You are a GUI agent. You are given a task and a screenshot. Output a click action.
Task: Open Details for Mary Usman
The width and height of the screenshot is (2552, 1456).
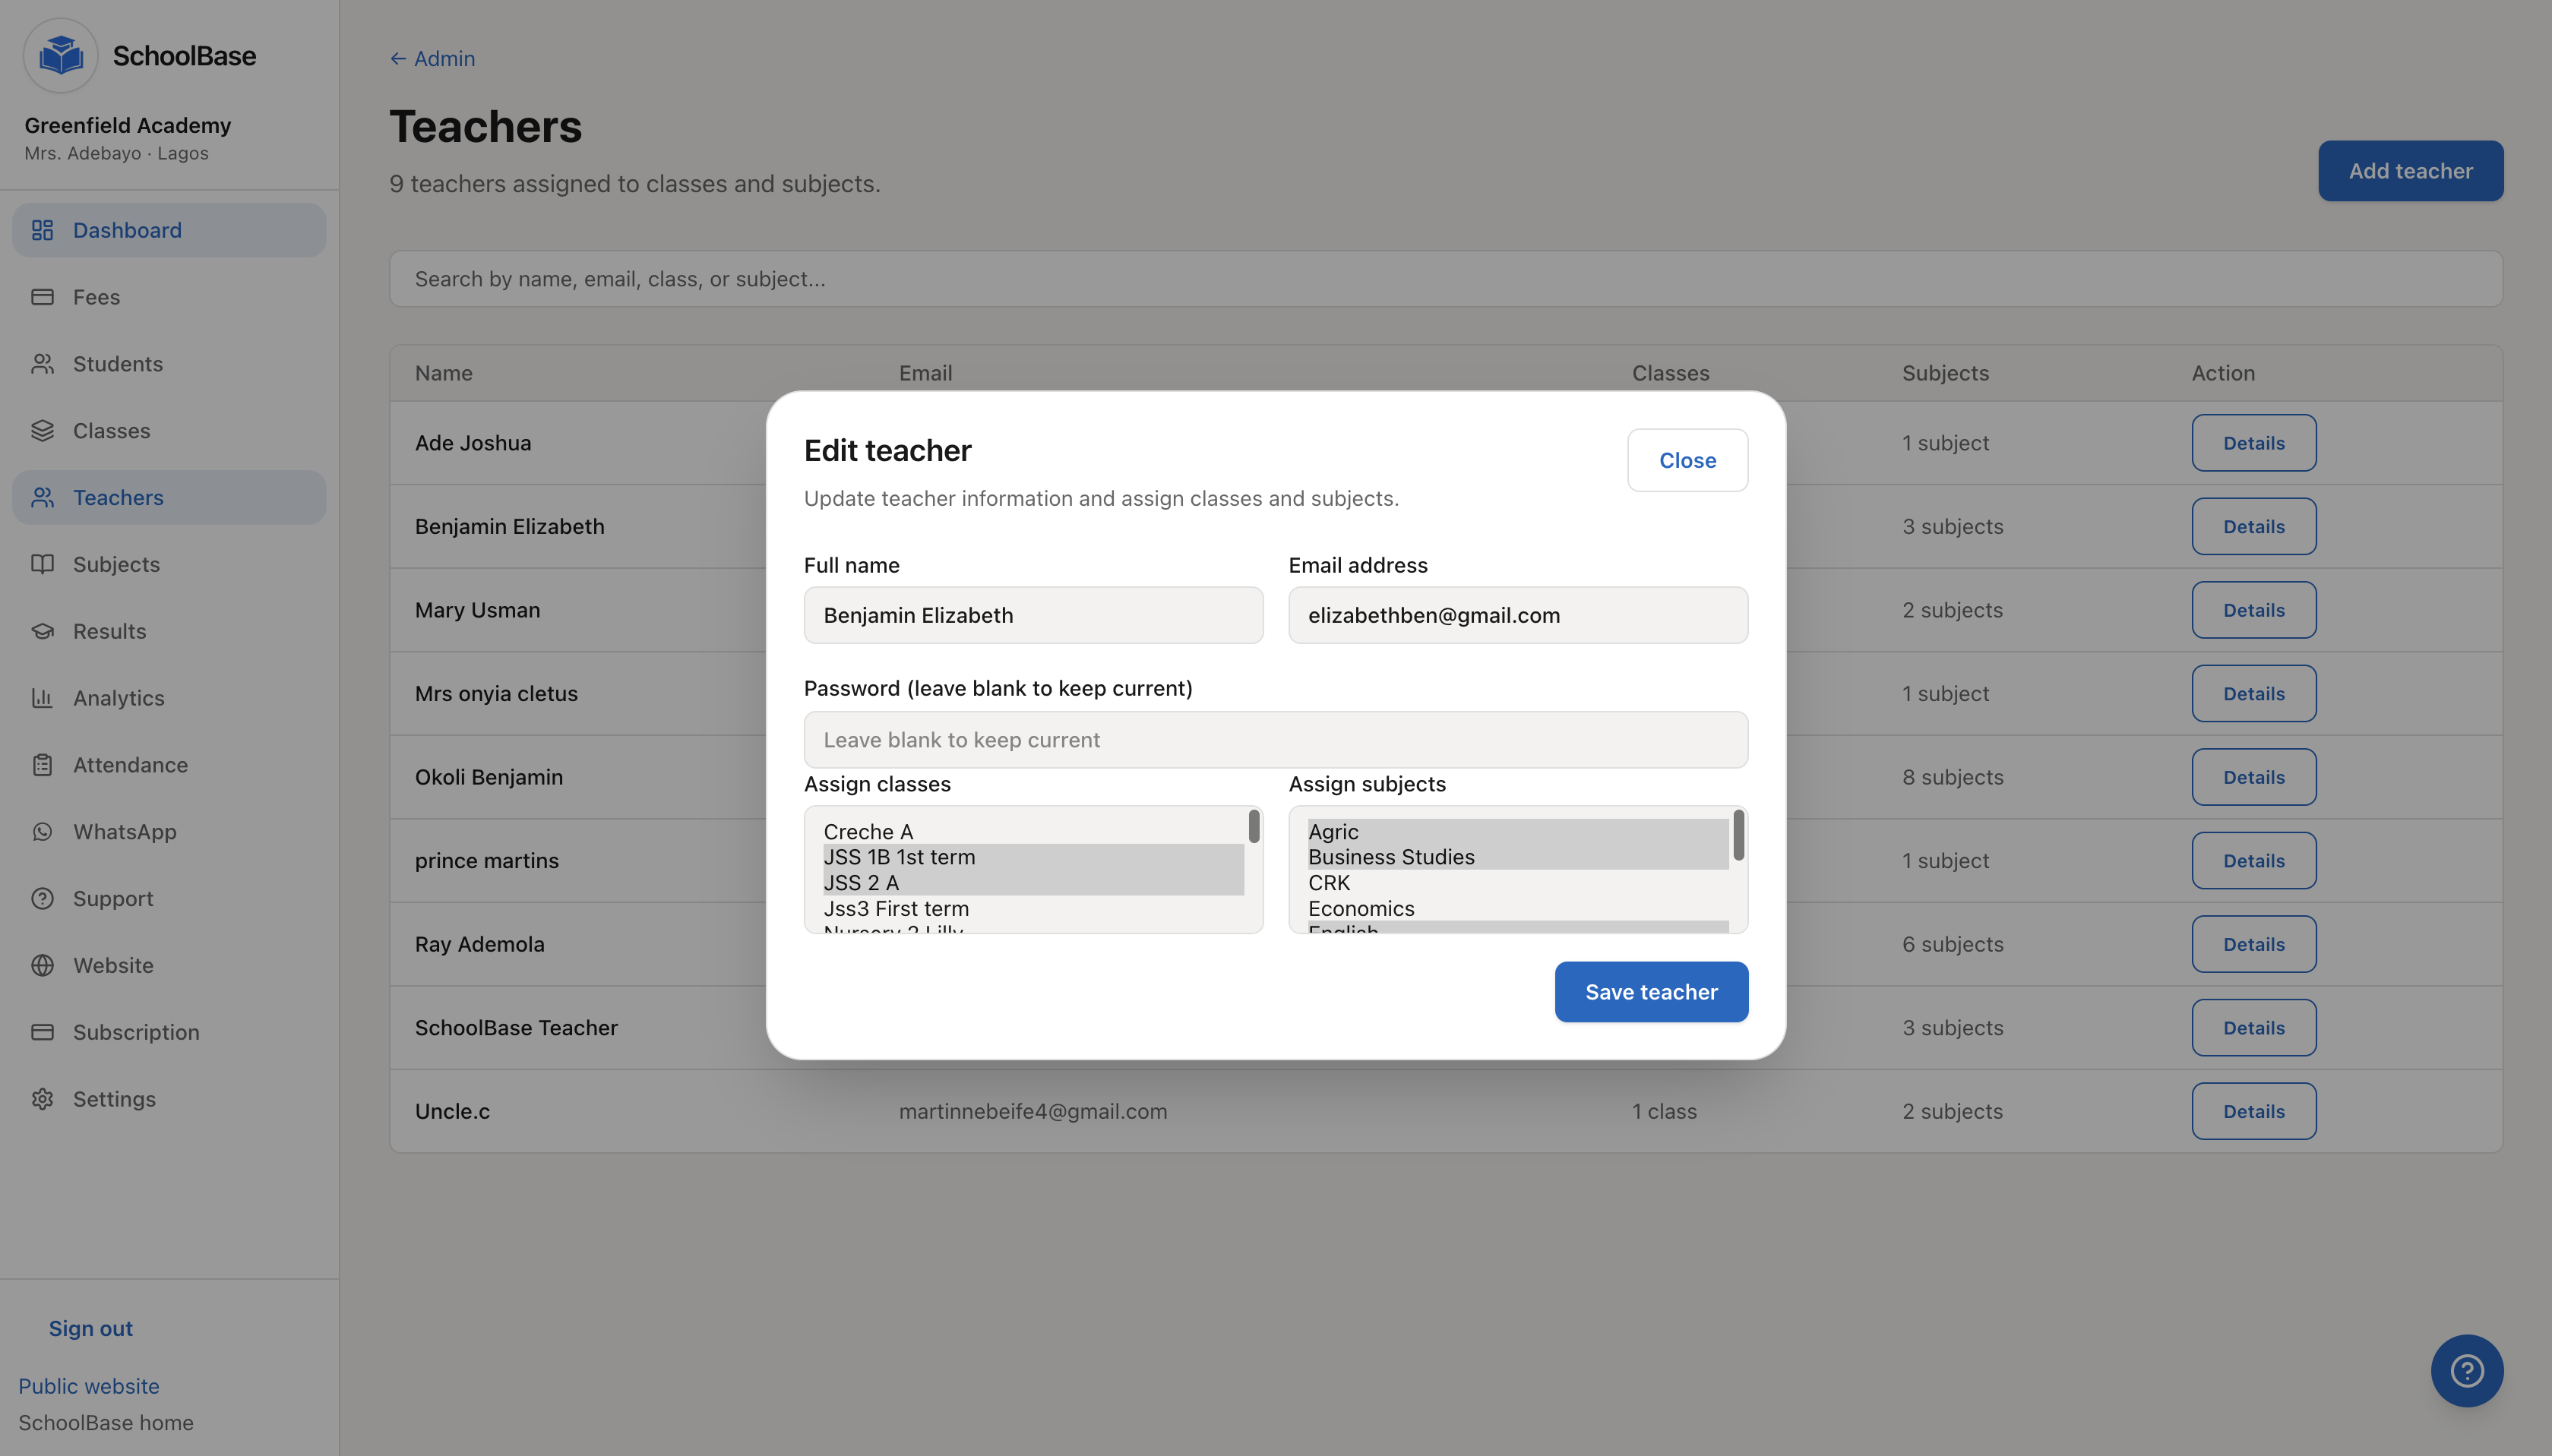(2253, 610)
